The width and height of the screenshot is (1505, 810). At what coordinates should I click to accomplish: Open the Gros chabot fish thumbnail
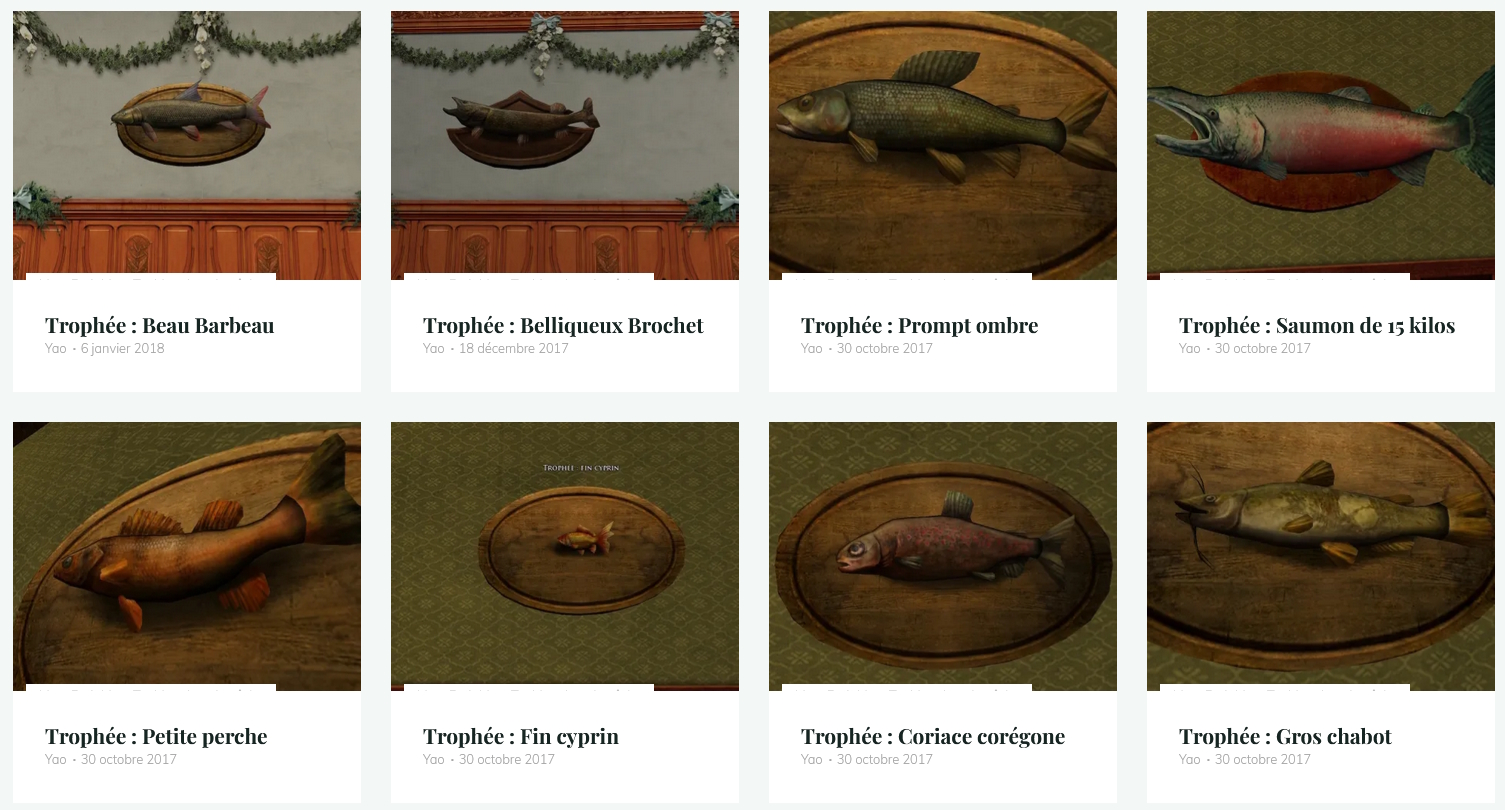click(x=1321, y=556)
